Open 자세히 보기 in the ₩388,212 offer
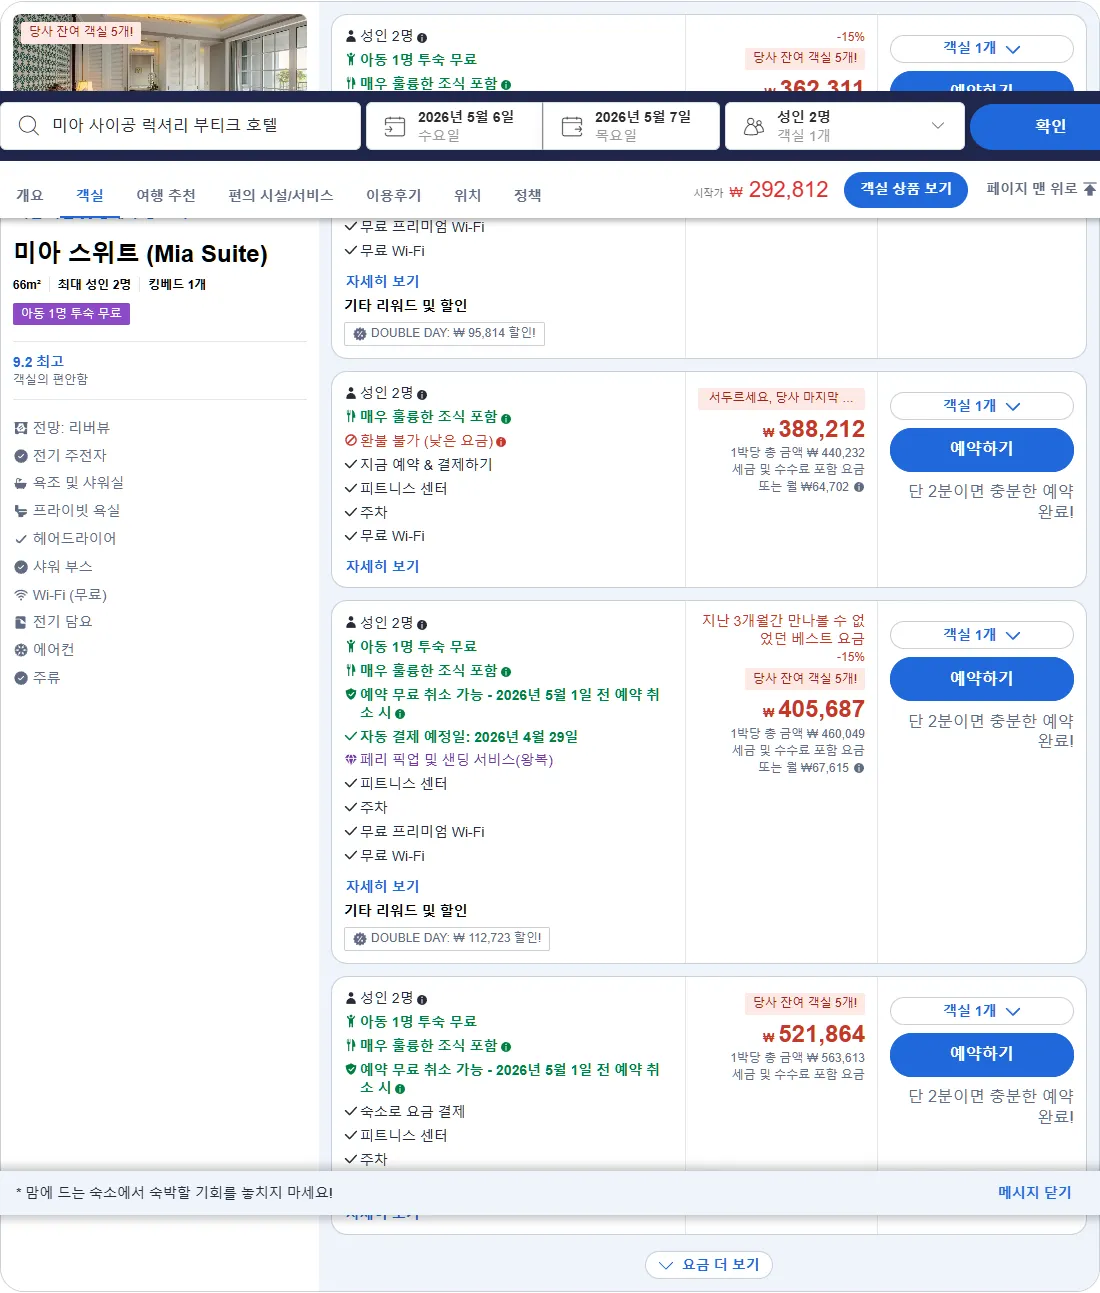Image resolution: width=1100 pixels, height=1293 pixels. pos(382,566)
